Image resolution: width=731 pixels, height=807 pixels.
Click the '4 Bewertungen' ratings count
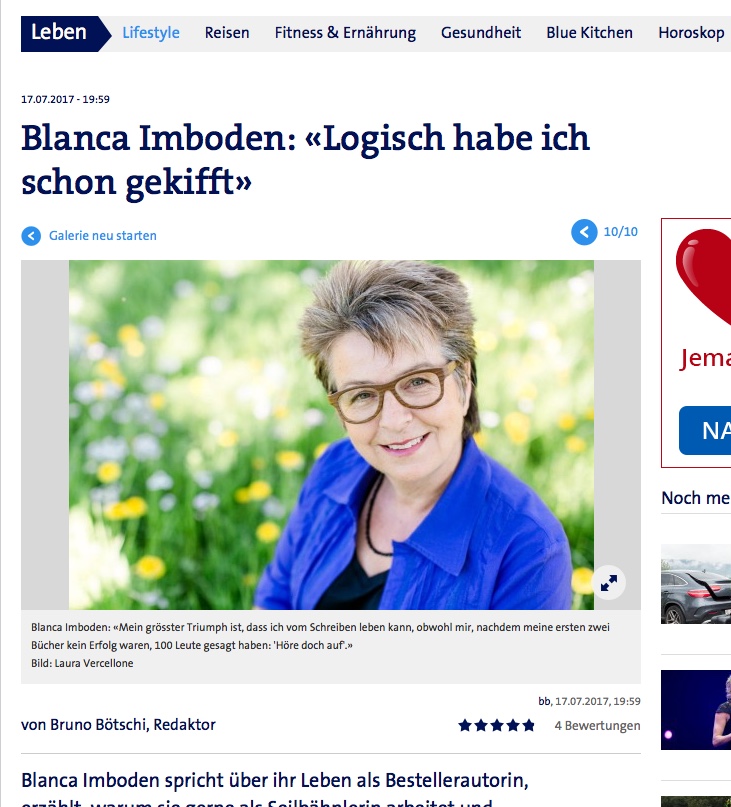[597, 726]
